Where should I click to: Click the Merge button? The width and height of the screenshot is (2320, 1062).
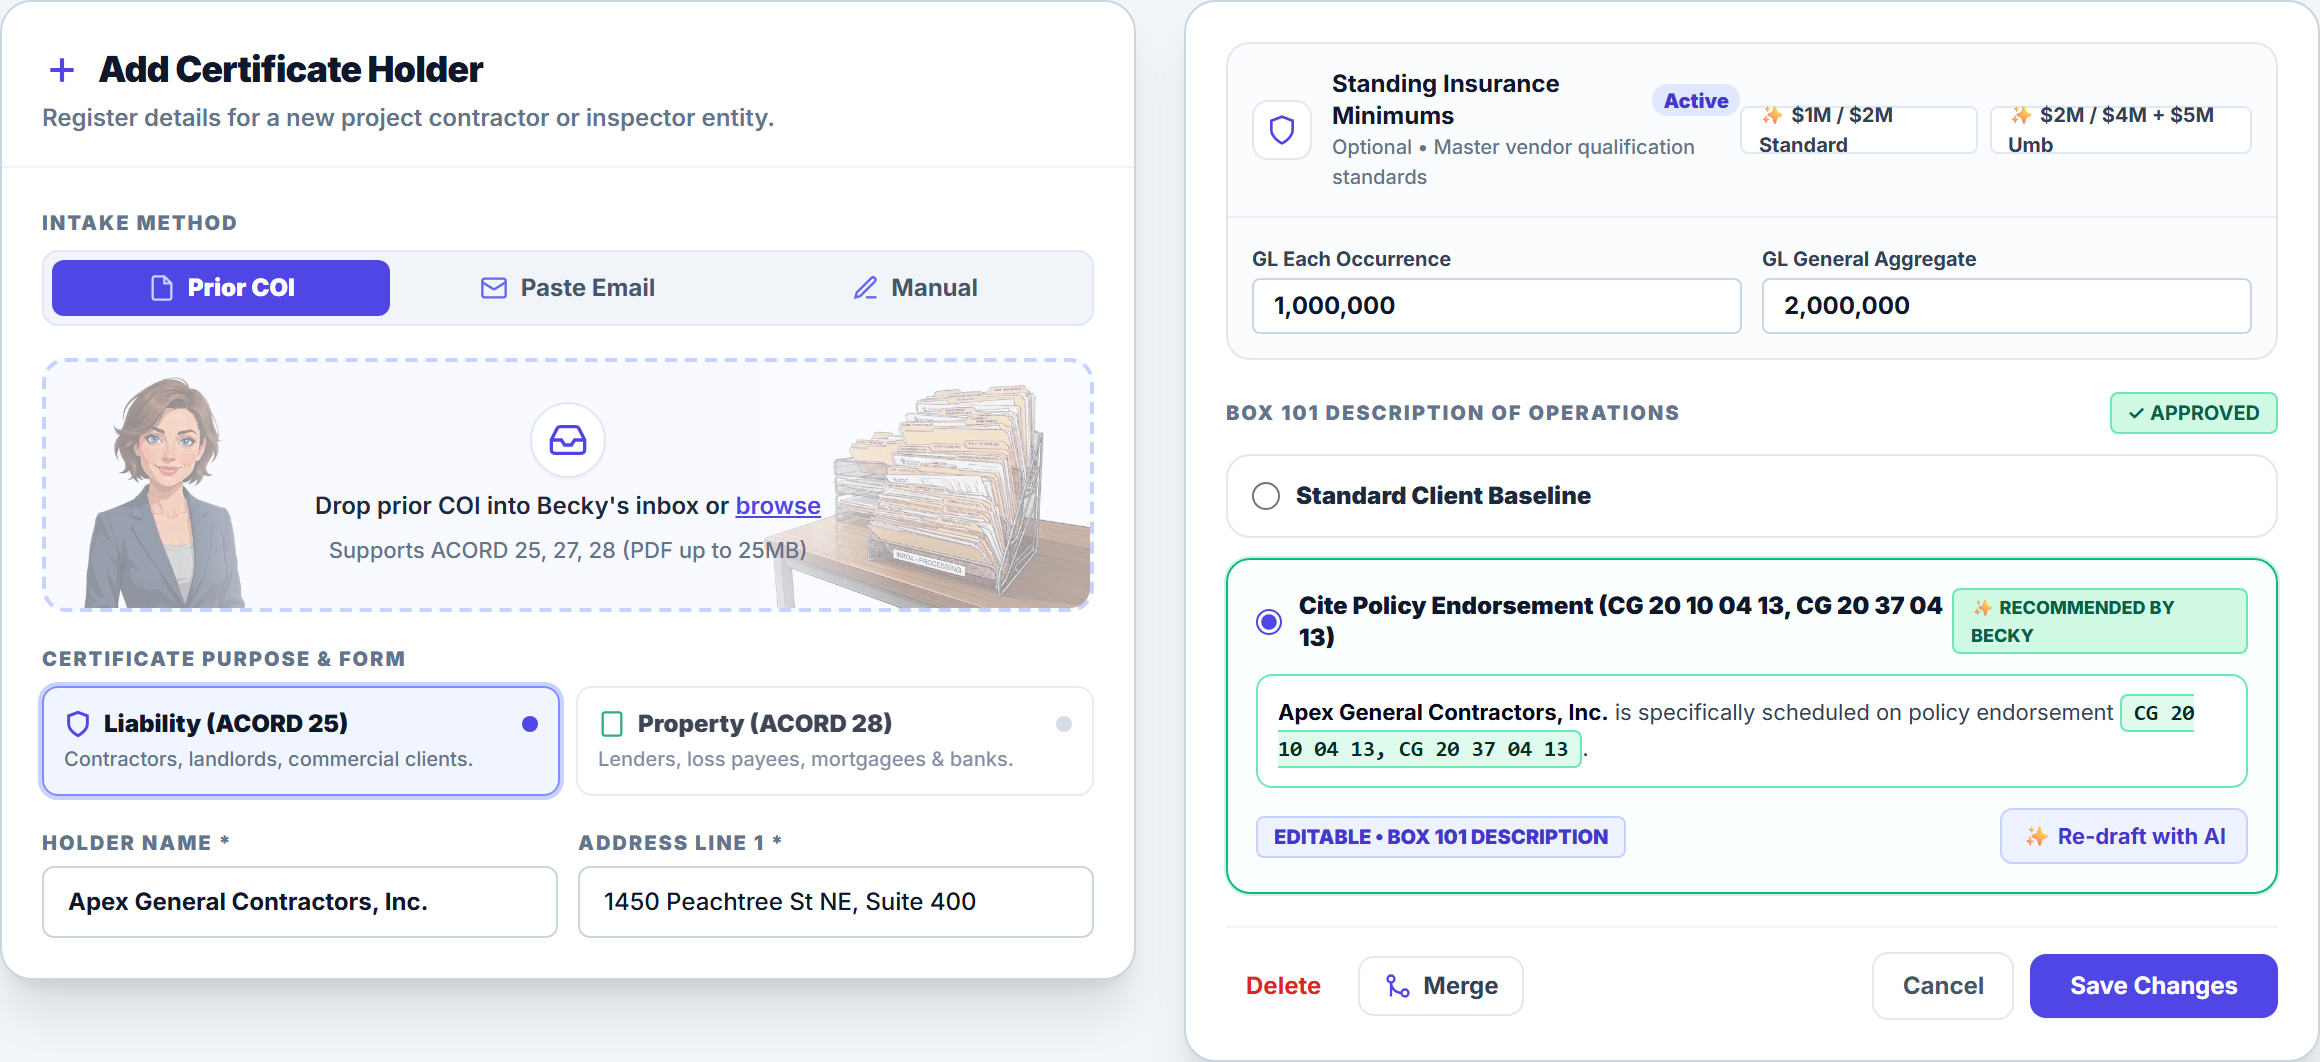[1441, 986]
